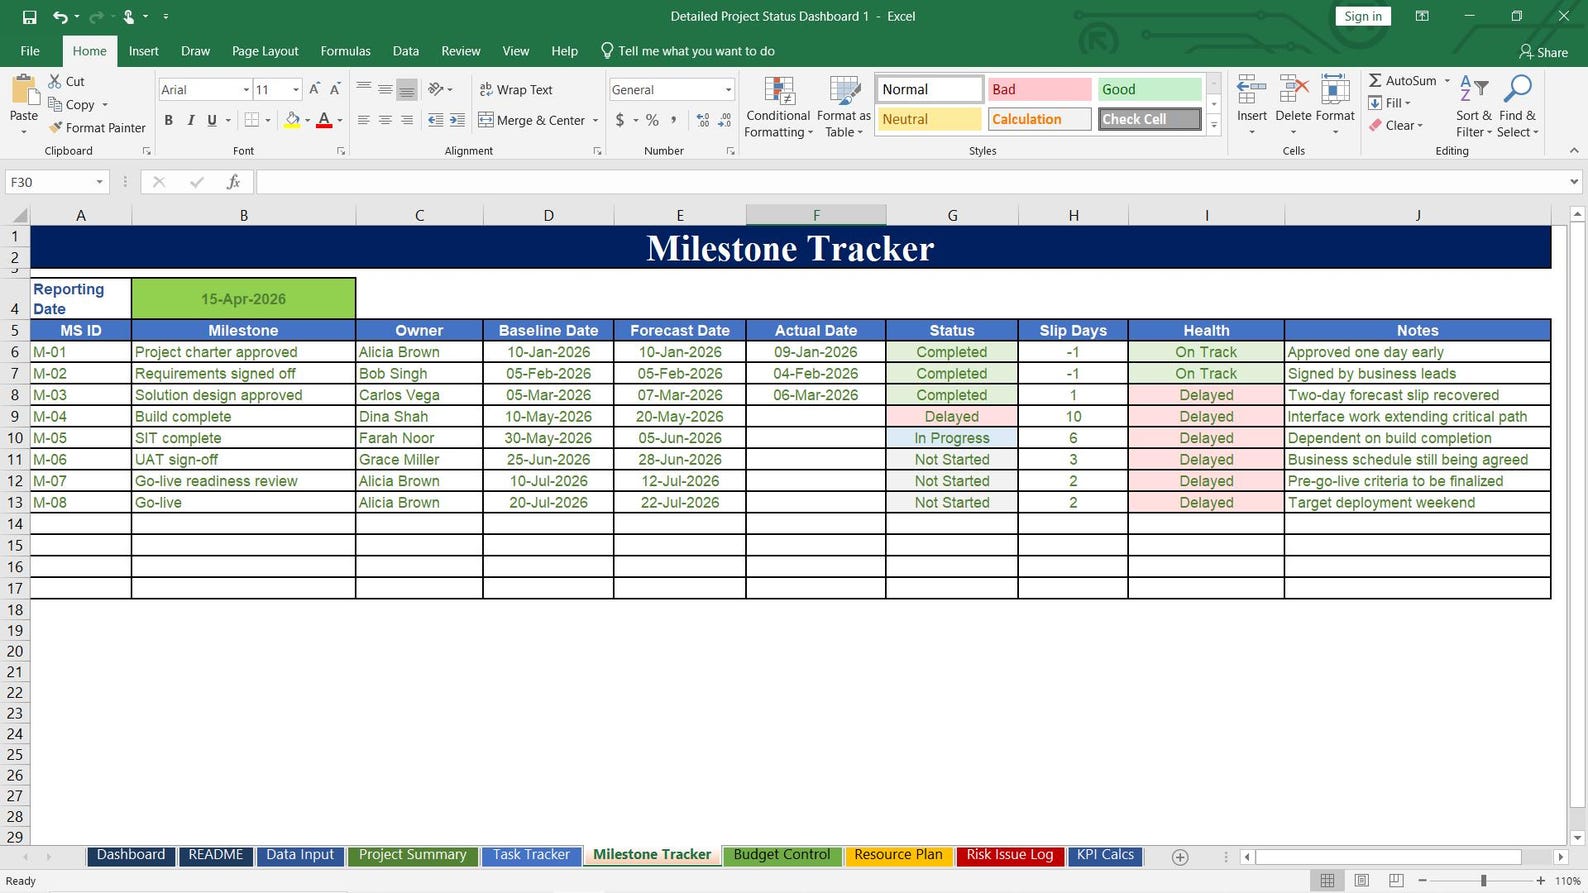This screenshot has height=893, width=1588.
Task: Select the Reporting Date cell 15-Apr-2026
Action: coord(243,299)
